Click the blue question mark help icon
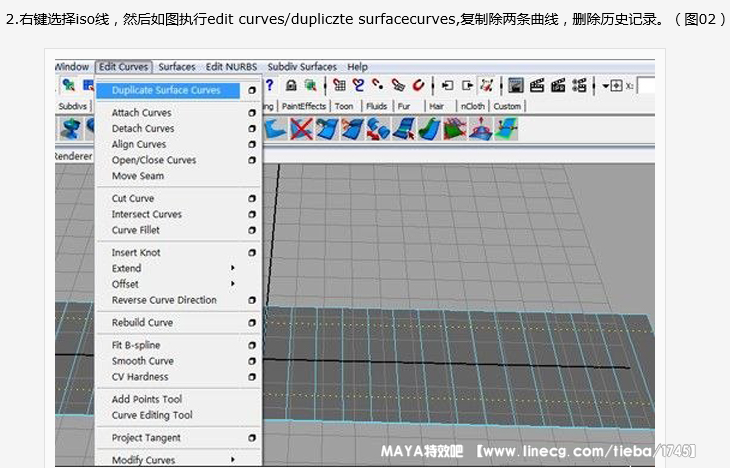 pyautogui.click(x=269, y=86)
